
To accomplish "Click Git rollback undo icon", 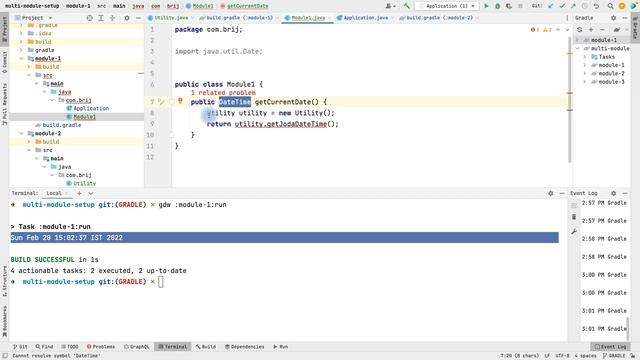I will 596,6.
